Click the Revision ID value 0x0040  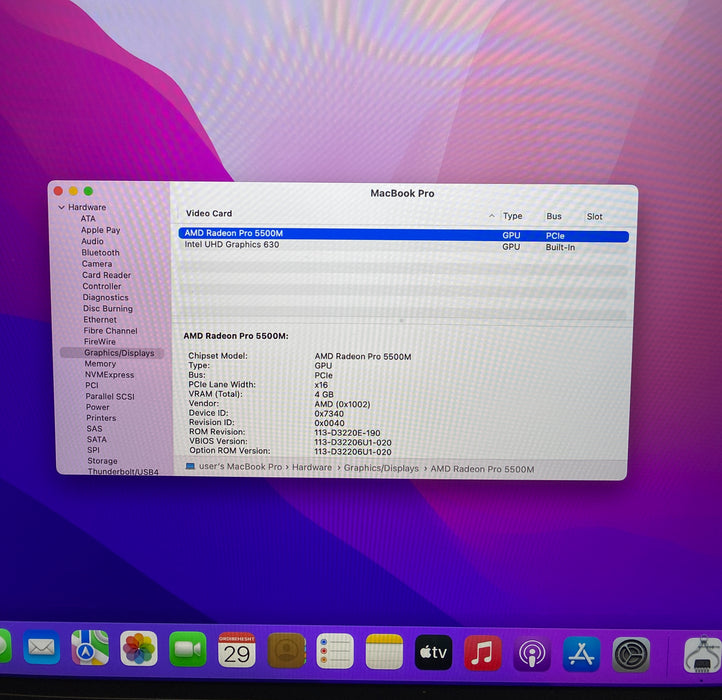click(329, 423)
